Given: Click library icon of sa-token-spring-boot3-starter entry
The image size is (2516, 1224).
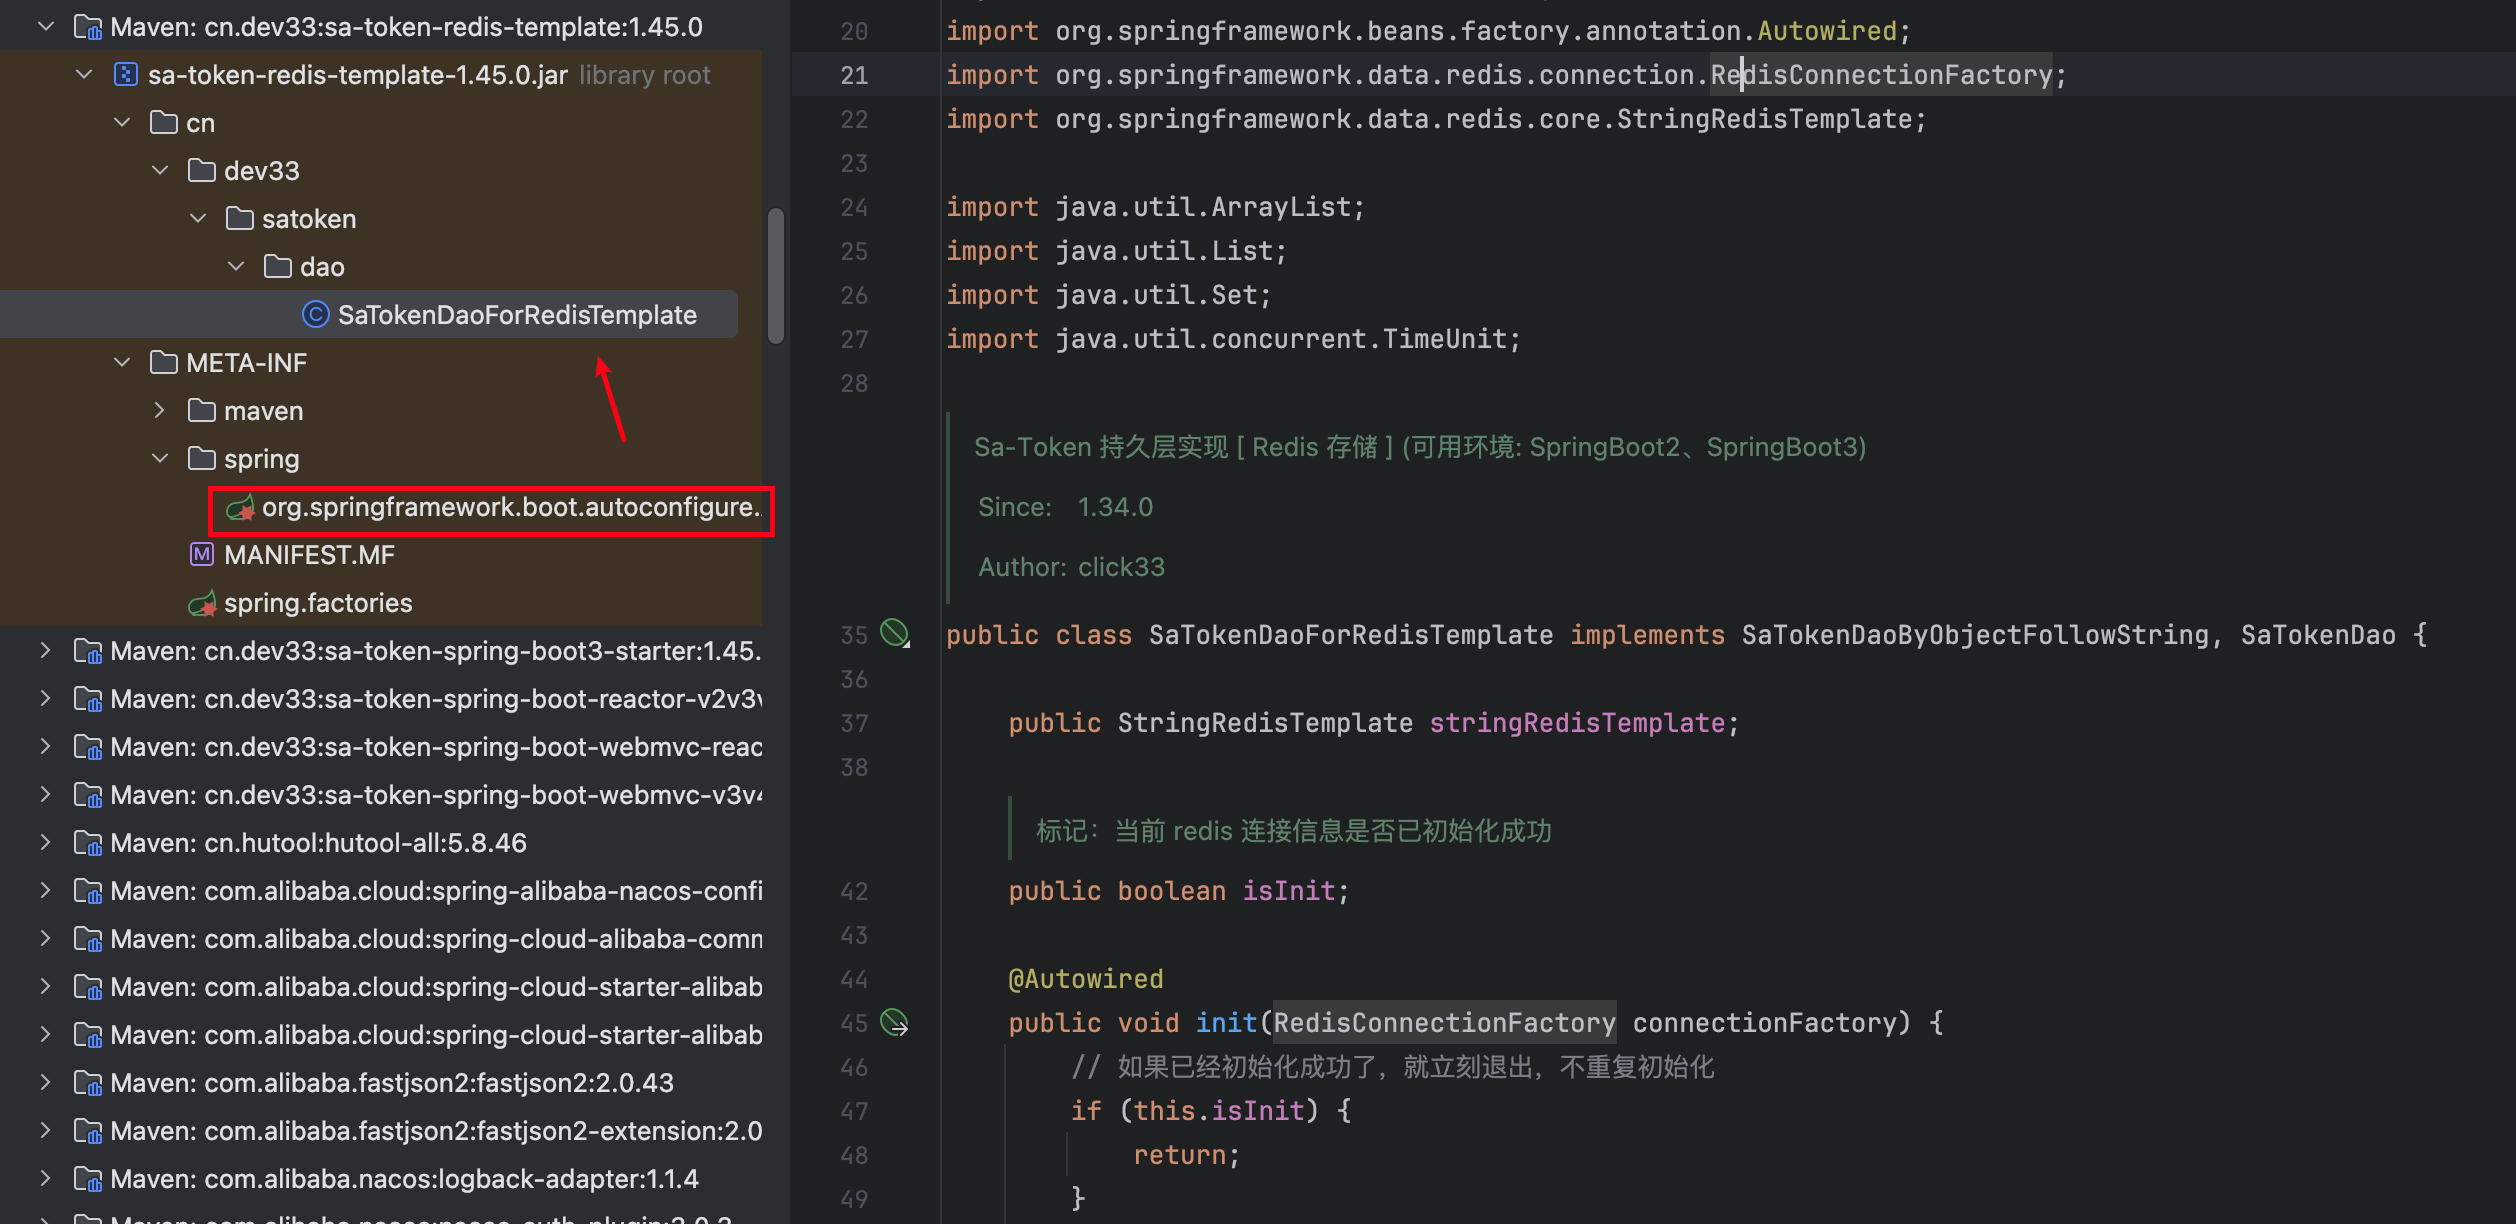Looking at the screenshot, I should [x=88, y=652].
